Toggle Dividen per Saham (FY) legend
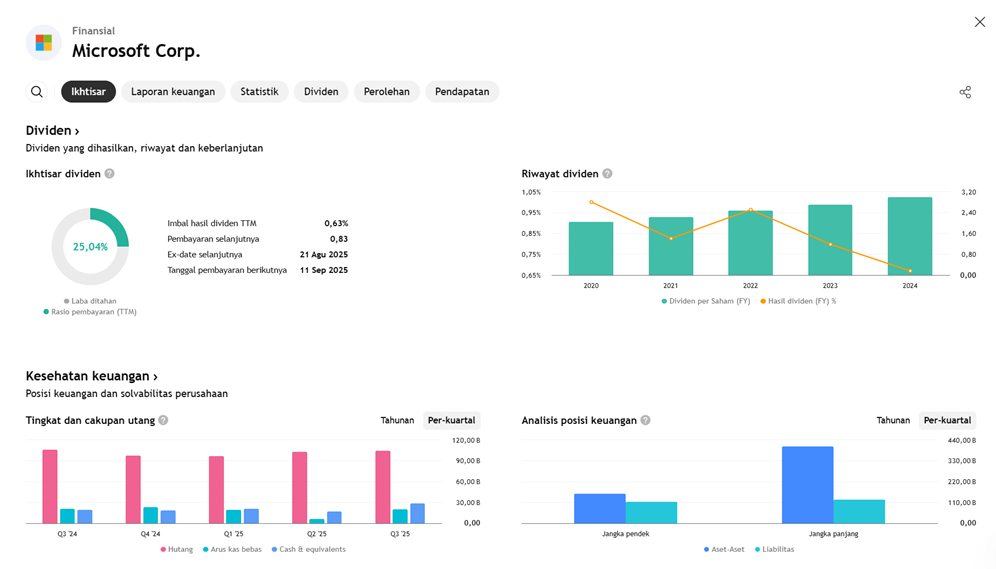Viewport: 996px width, 569px height. (706, 301)
